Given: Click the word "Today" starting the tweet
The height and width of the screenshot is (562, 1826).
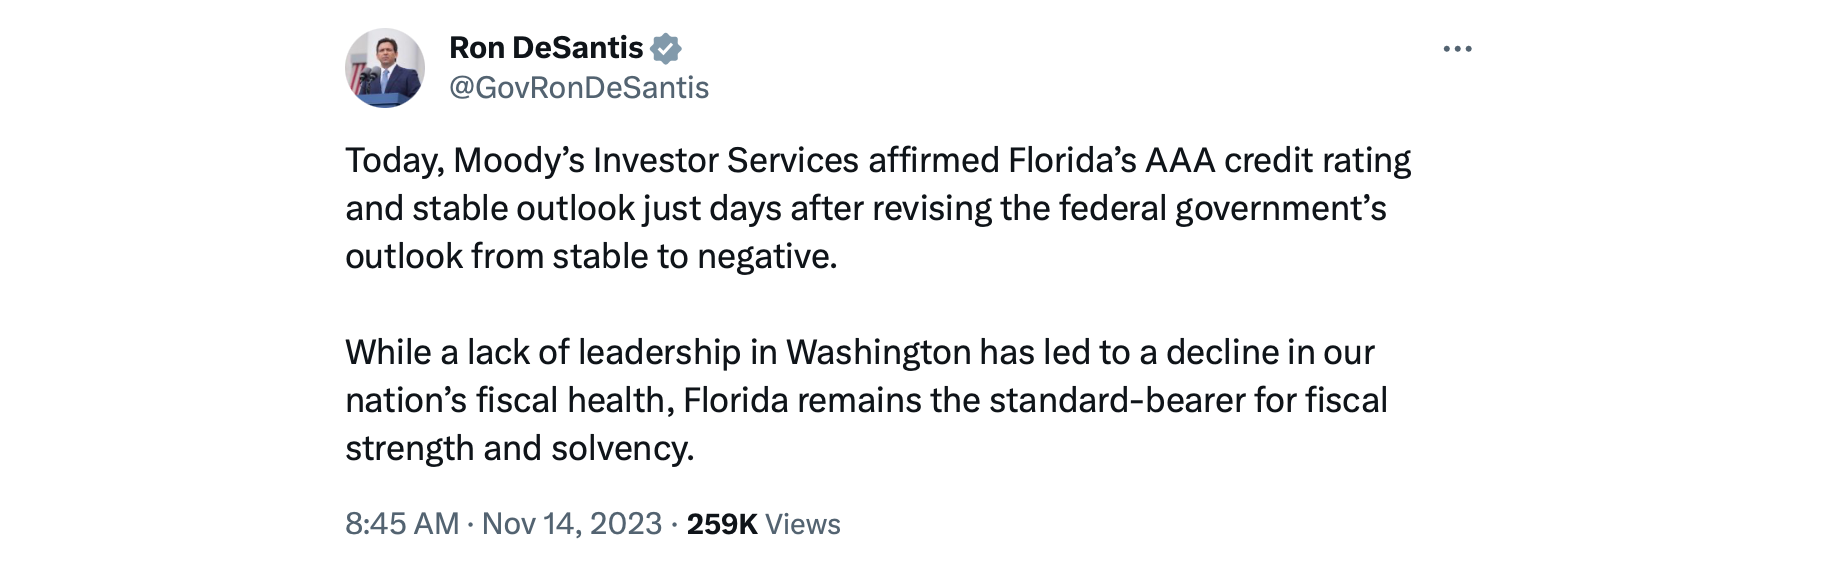Looking at the screenshot, I should [x=392, y=160].
